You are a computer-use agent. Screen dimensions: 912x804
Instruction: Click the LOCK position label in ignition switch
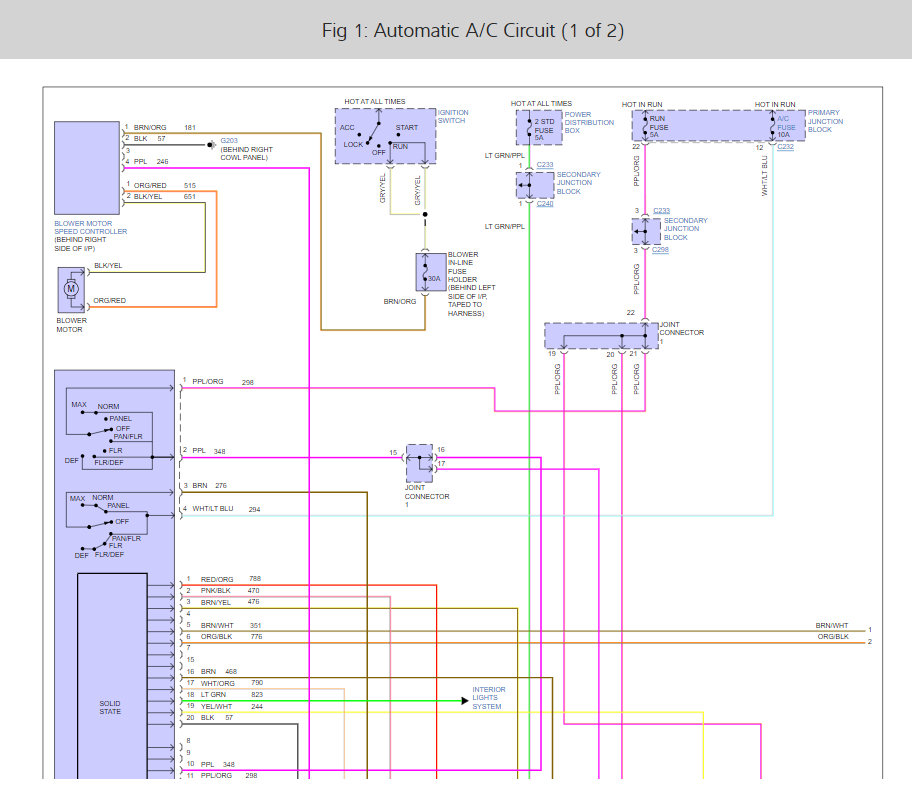coord(353,144)
